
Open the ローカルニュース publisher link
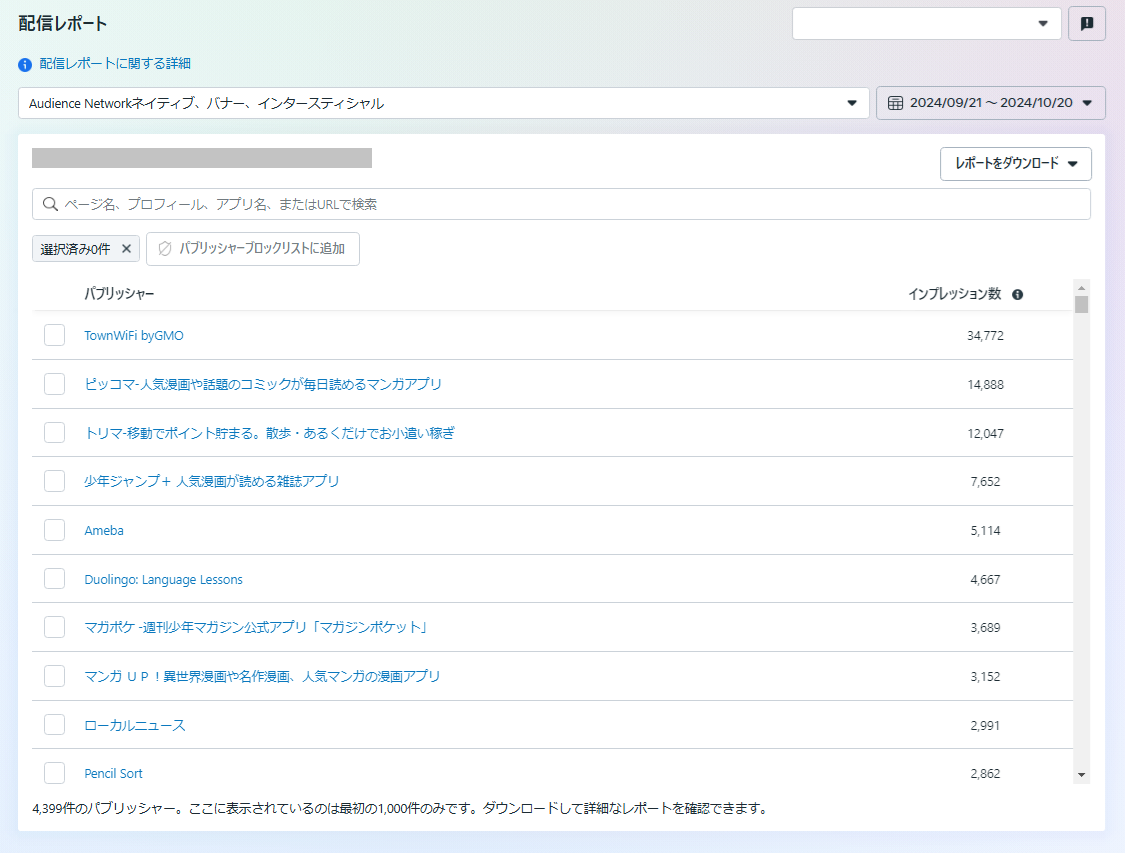coord(135,725)
